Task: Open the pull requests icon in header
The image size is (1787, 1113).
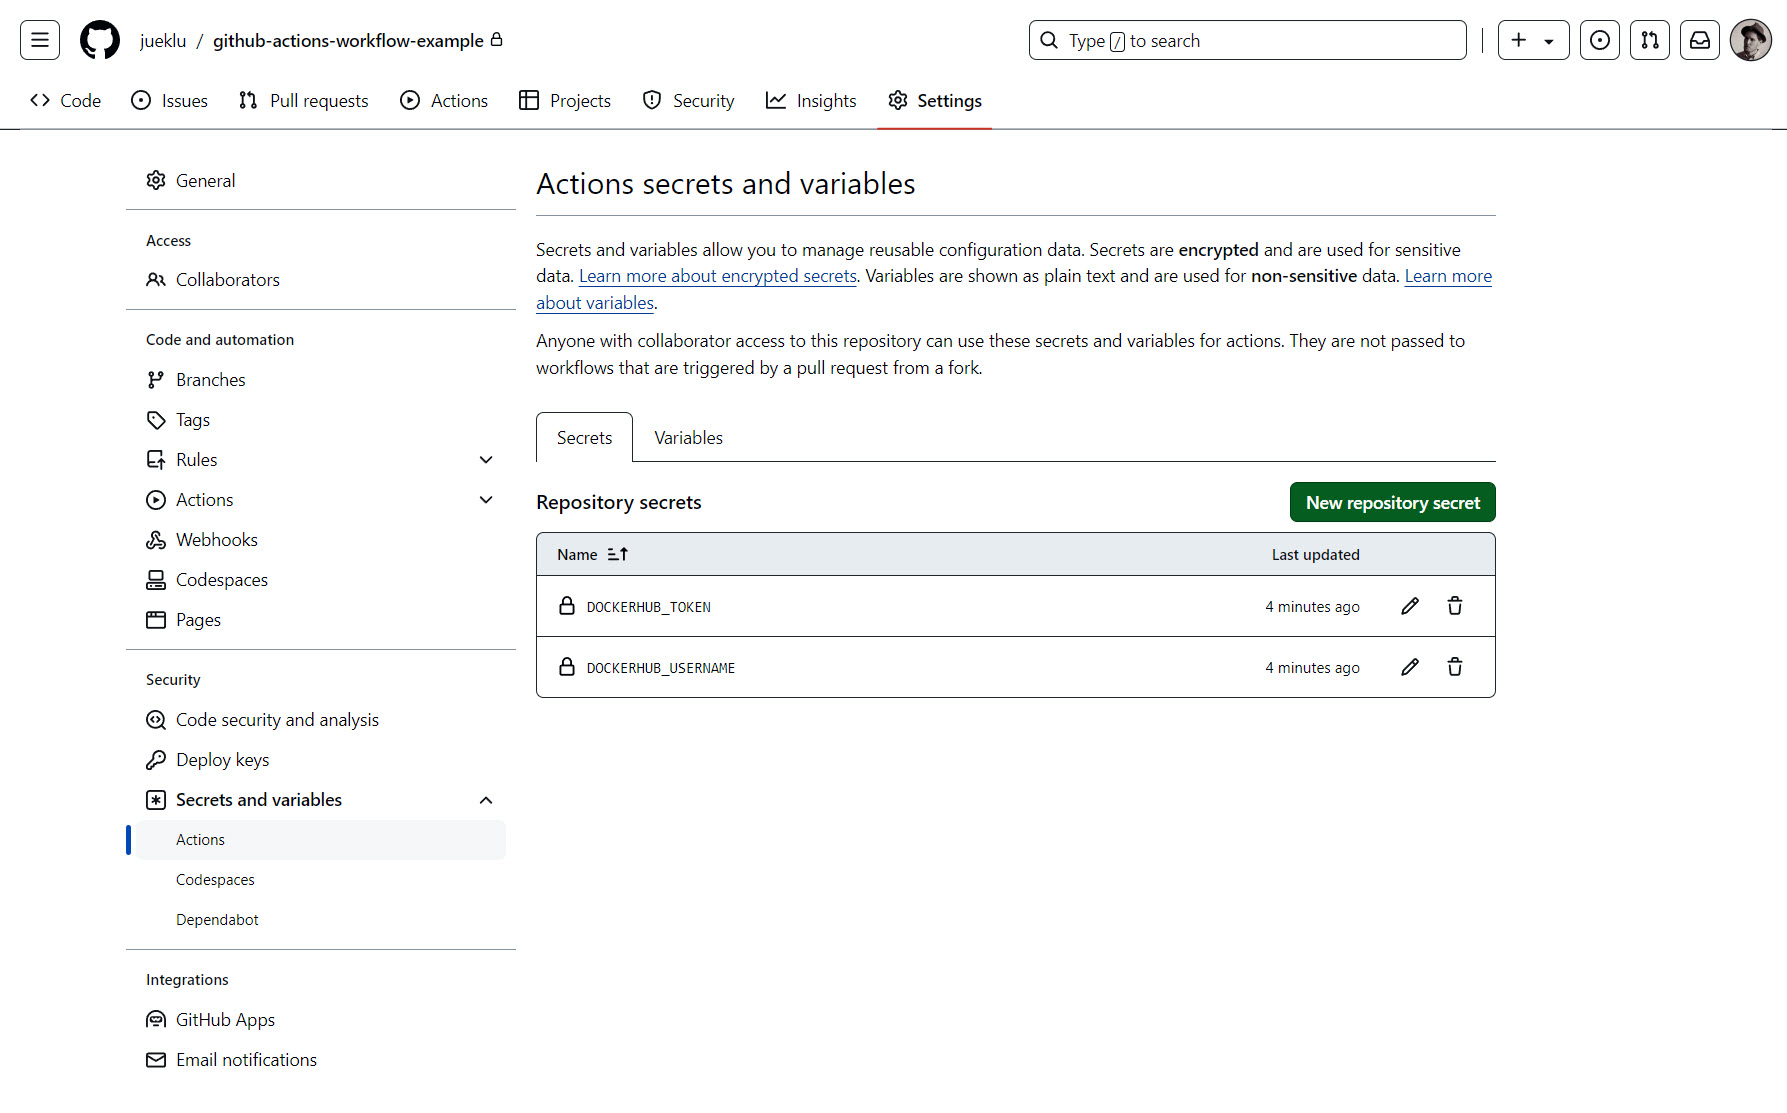Action: pos(1650,40)
